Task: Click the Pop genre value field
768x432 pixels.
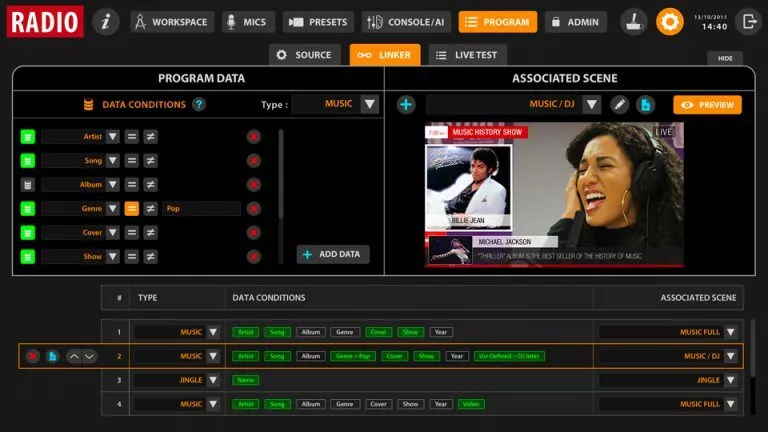Action: tap(201, 209)
